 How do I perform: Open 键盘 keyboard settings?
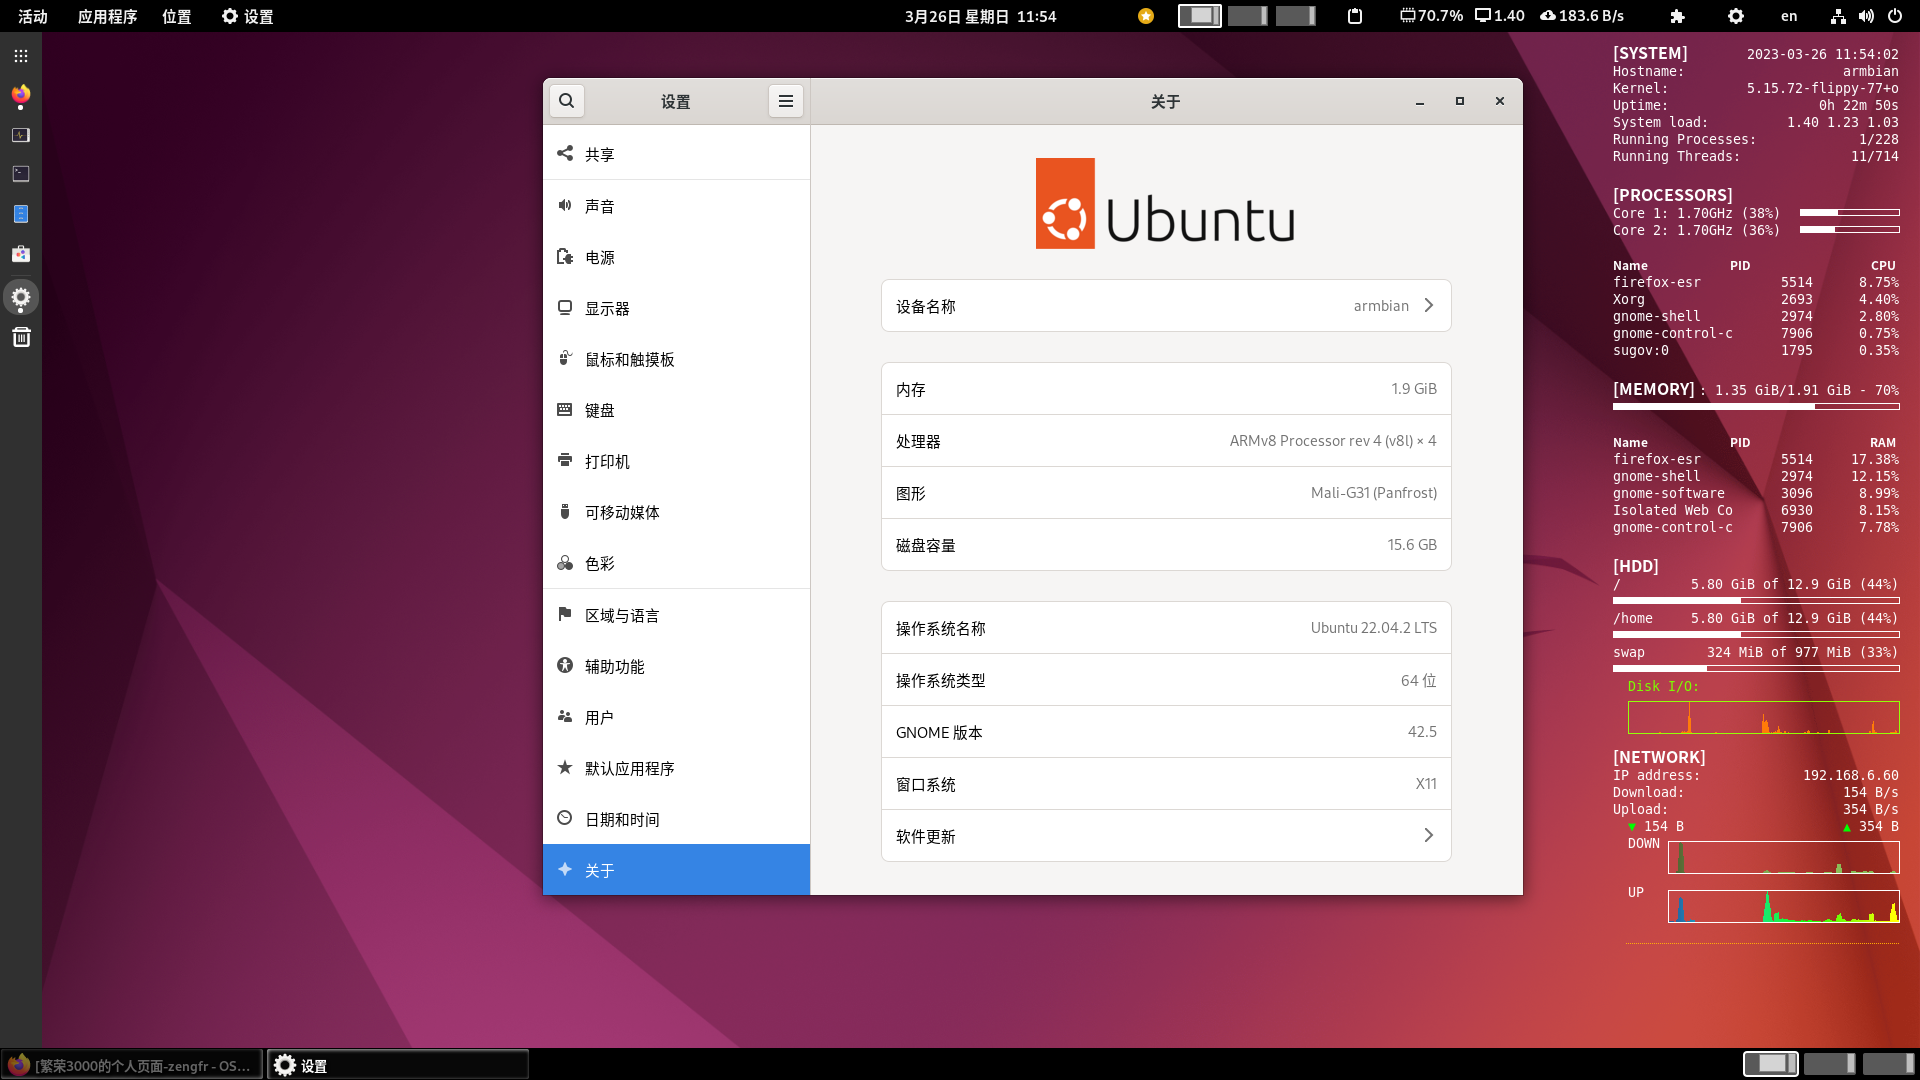coord(676,410)
